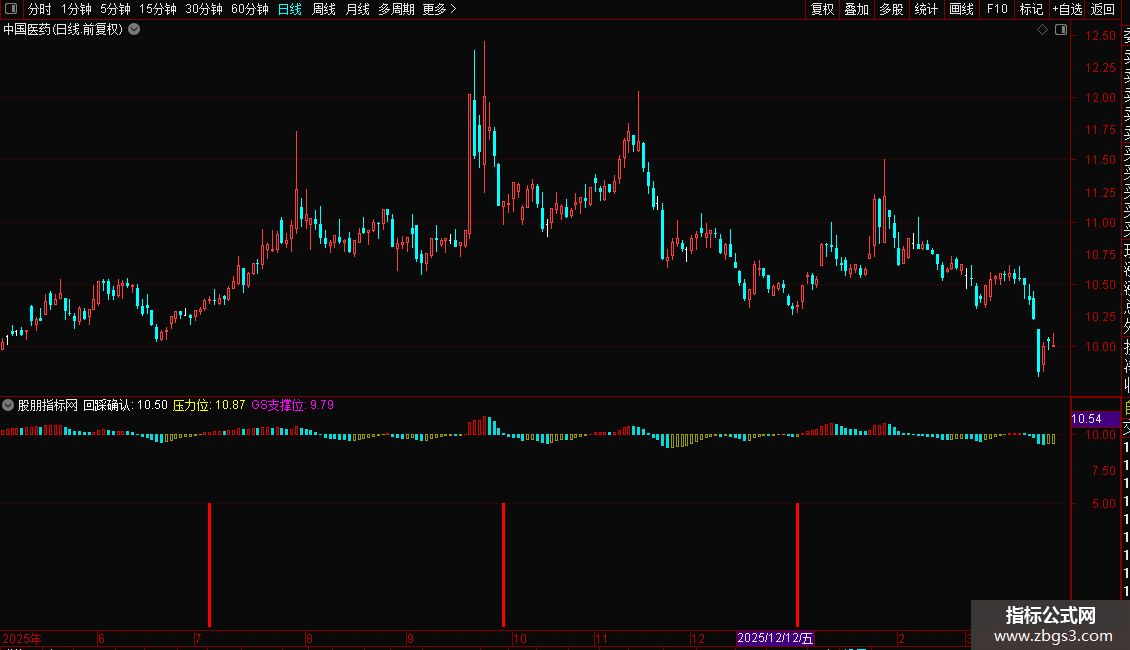Image resolution: width=1130 pixels, height=650 pixels.
Task: Toggle the right sidebar panel icon
Action: 1061,30
